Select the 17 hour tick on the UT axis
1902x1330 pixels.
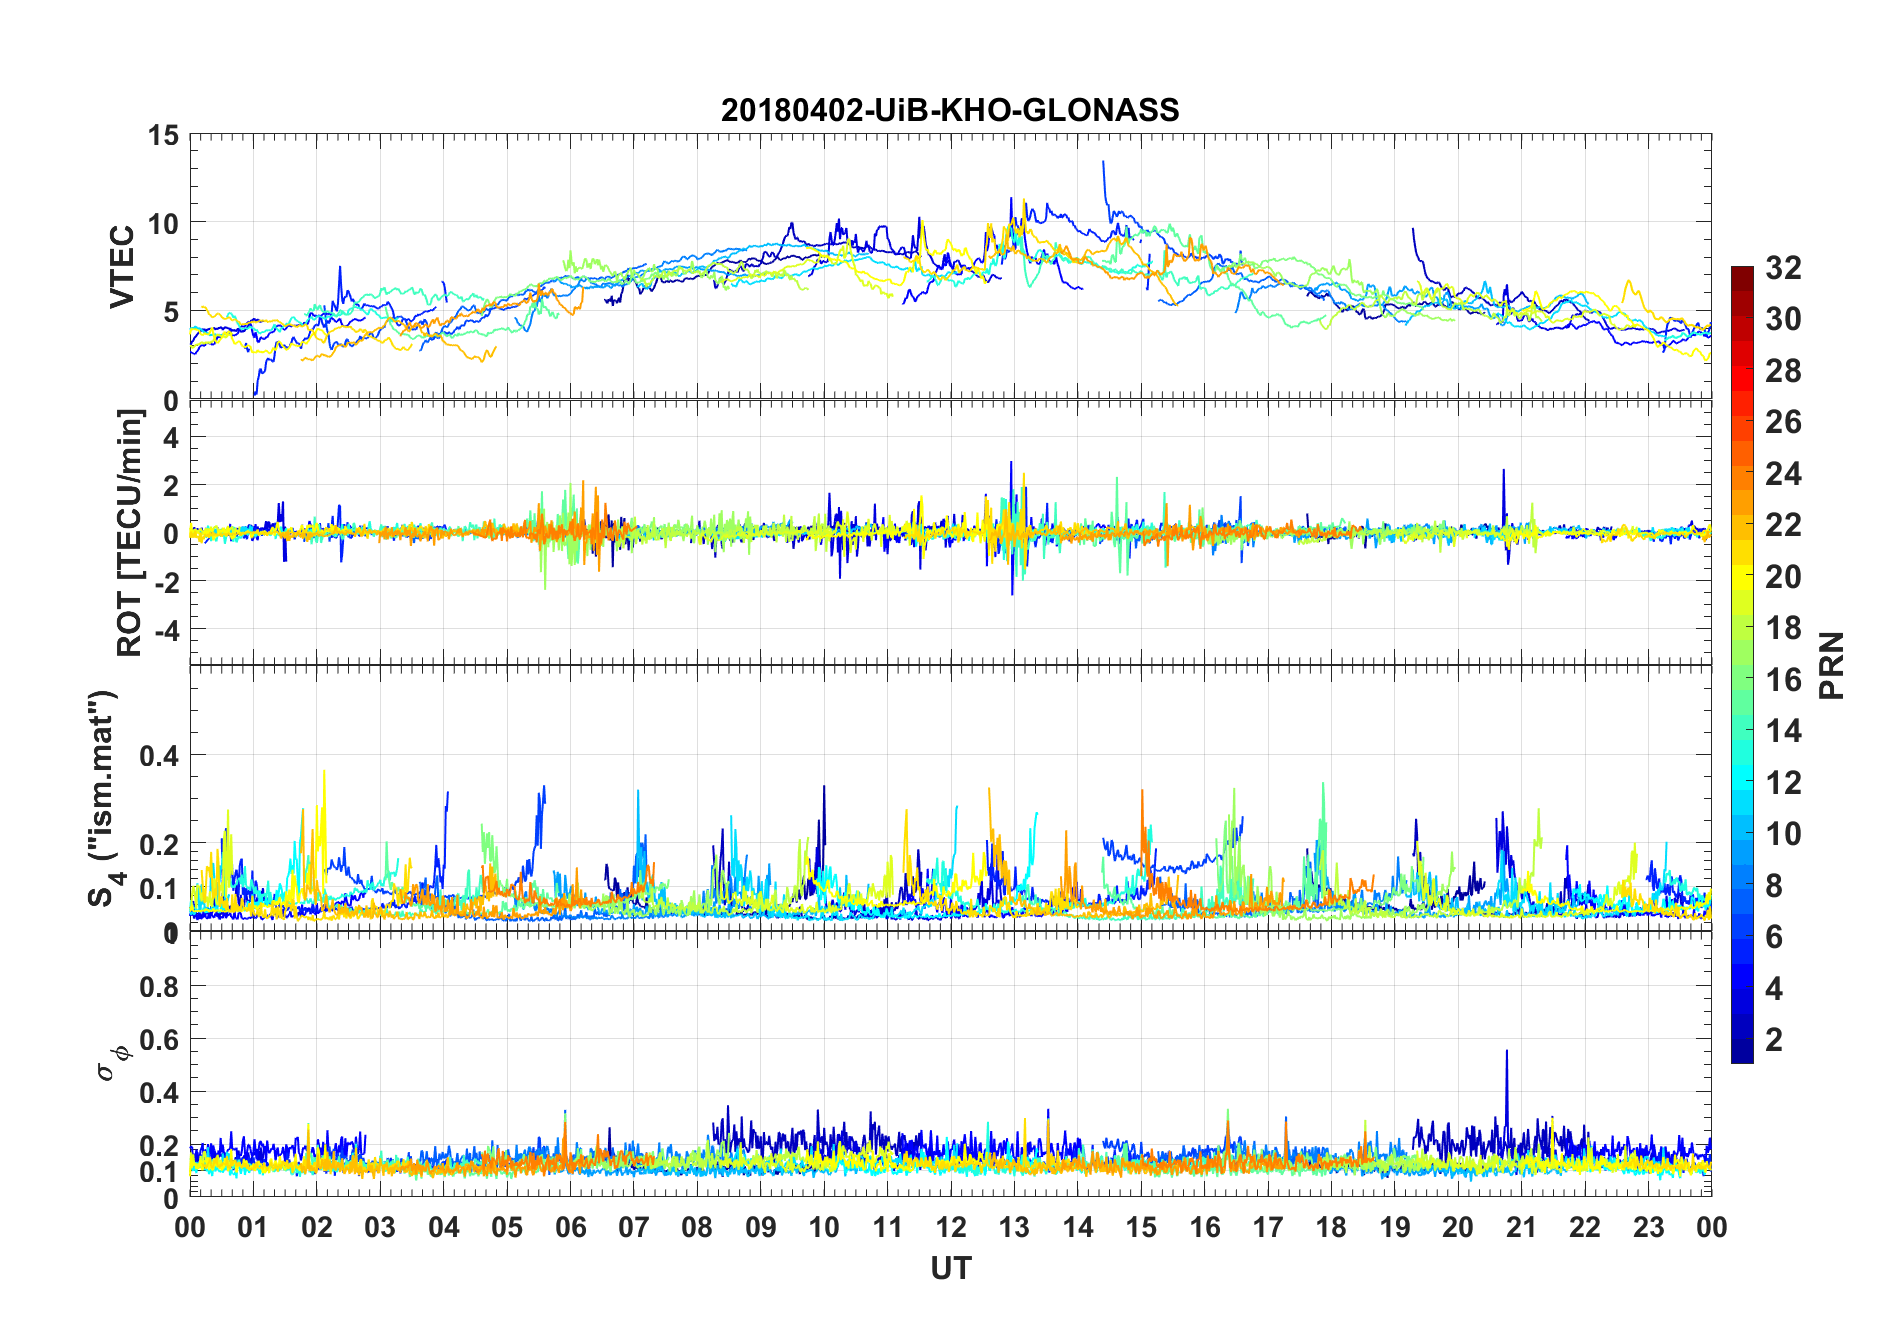[1268, 1227]
